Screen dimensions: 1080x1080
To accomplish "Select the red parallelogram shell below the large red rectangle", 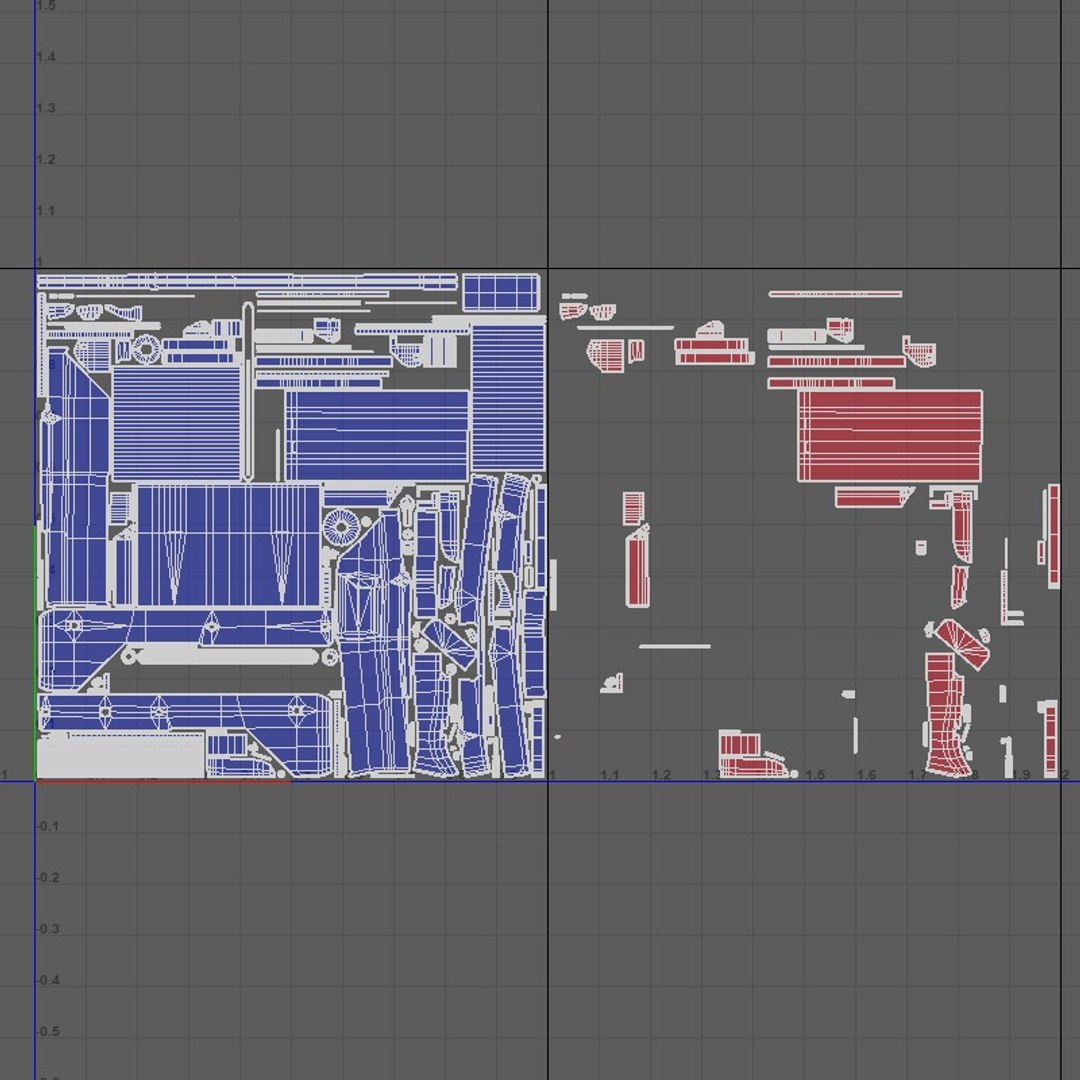I will pyautogui.click(x=873, y=497).
